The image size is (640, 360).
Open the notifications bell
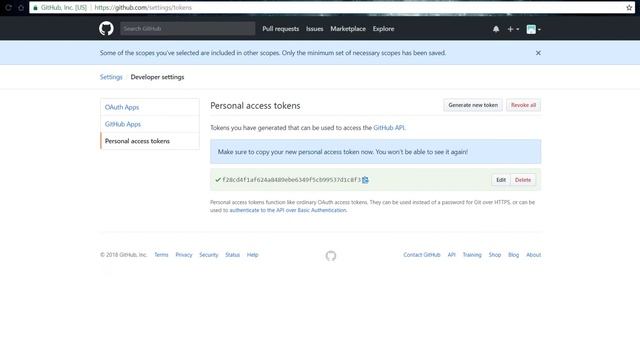coord(496,29)
